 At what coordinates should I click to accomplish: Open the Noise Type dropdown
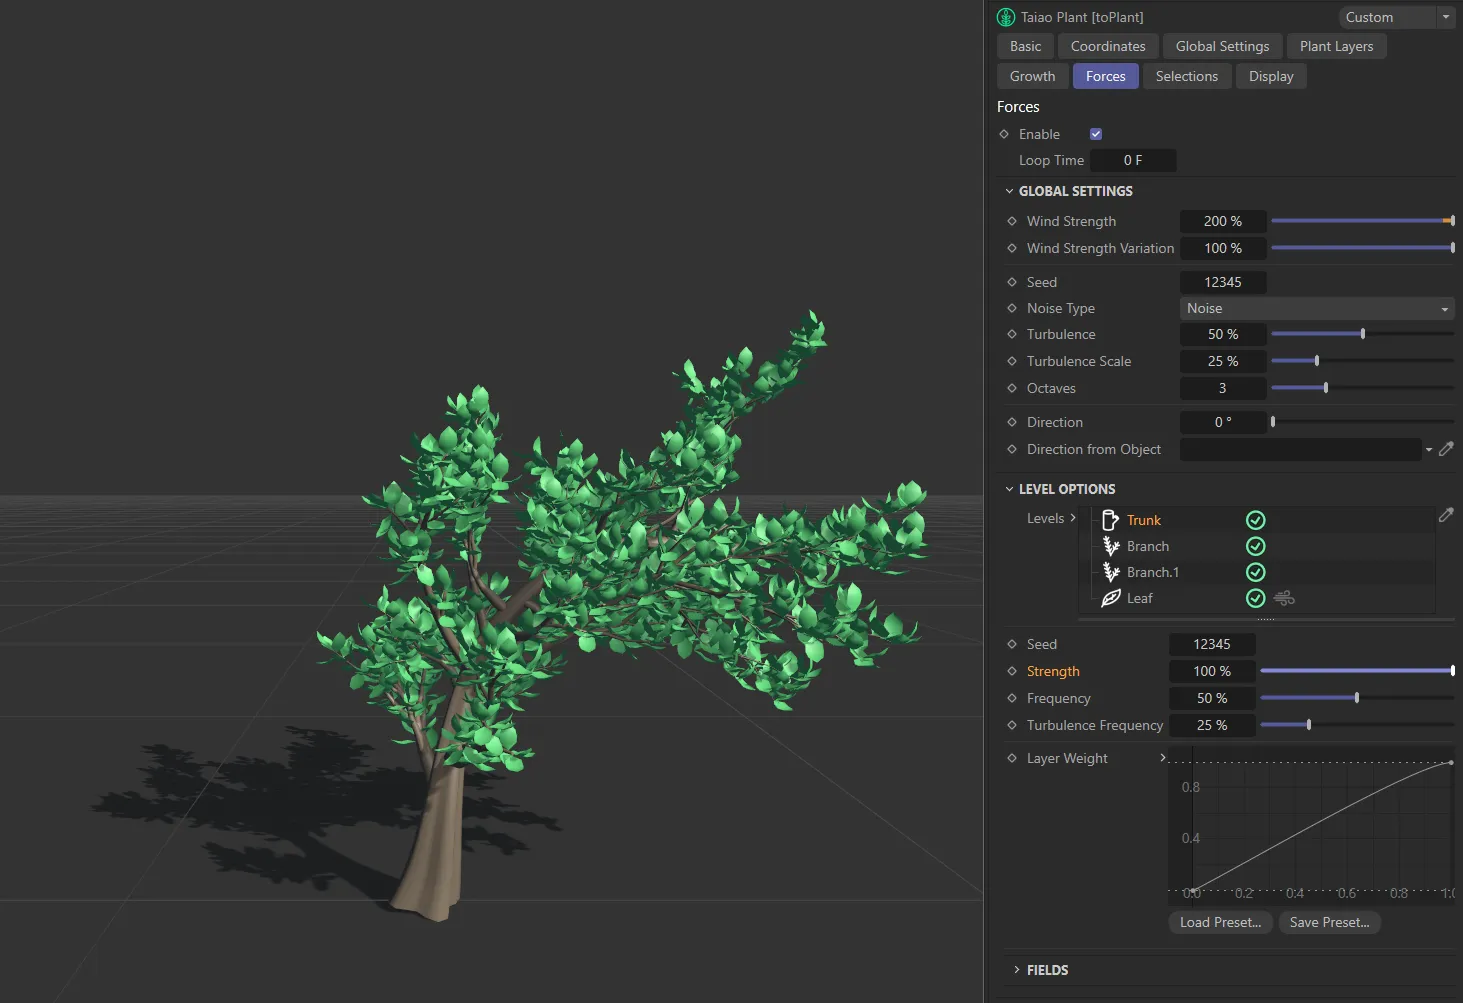coord(1317,308)
